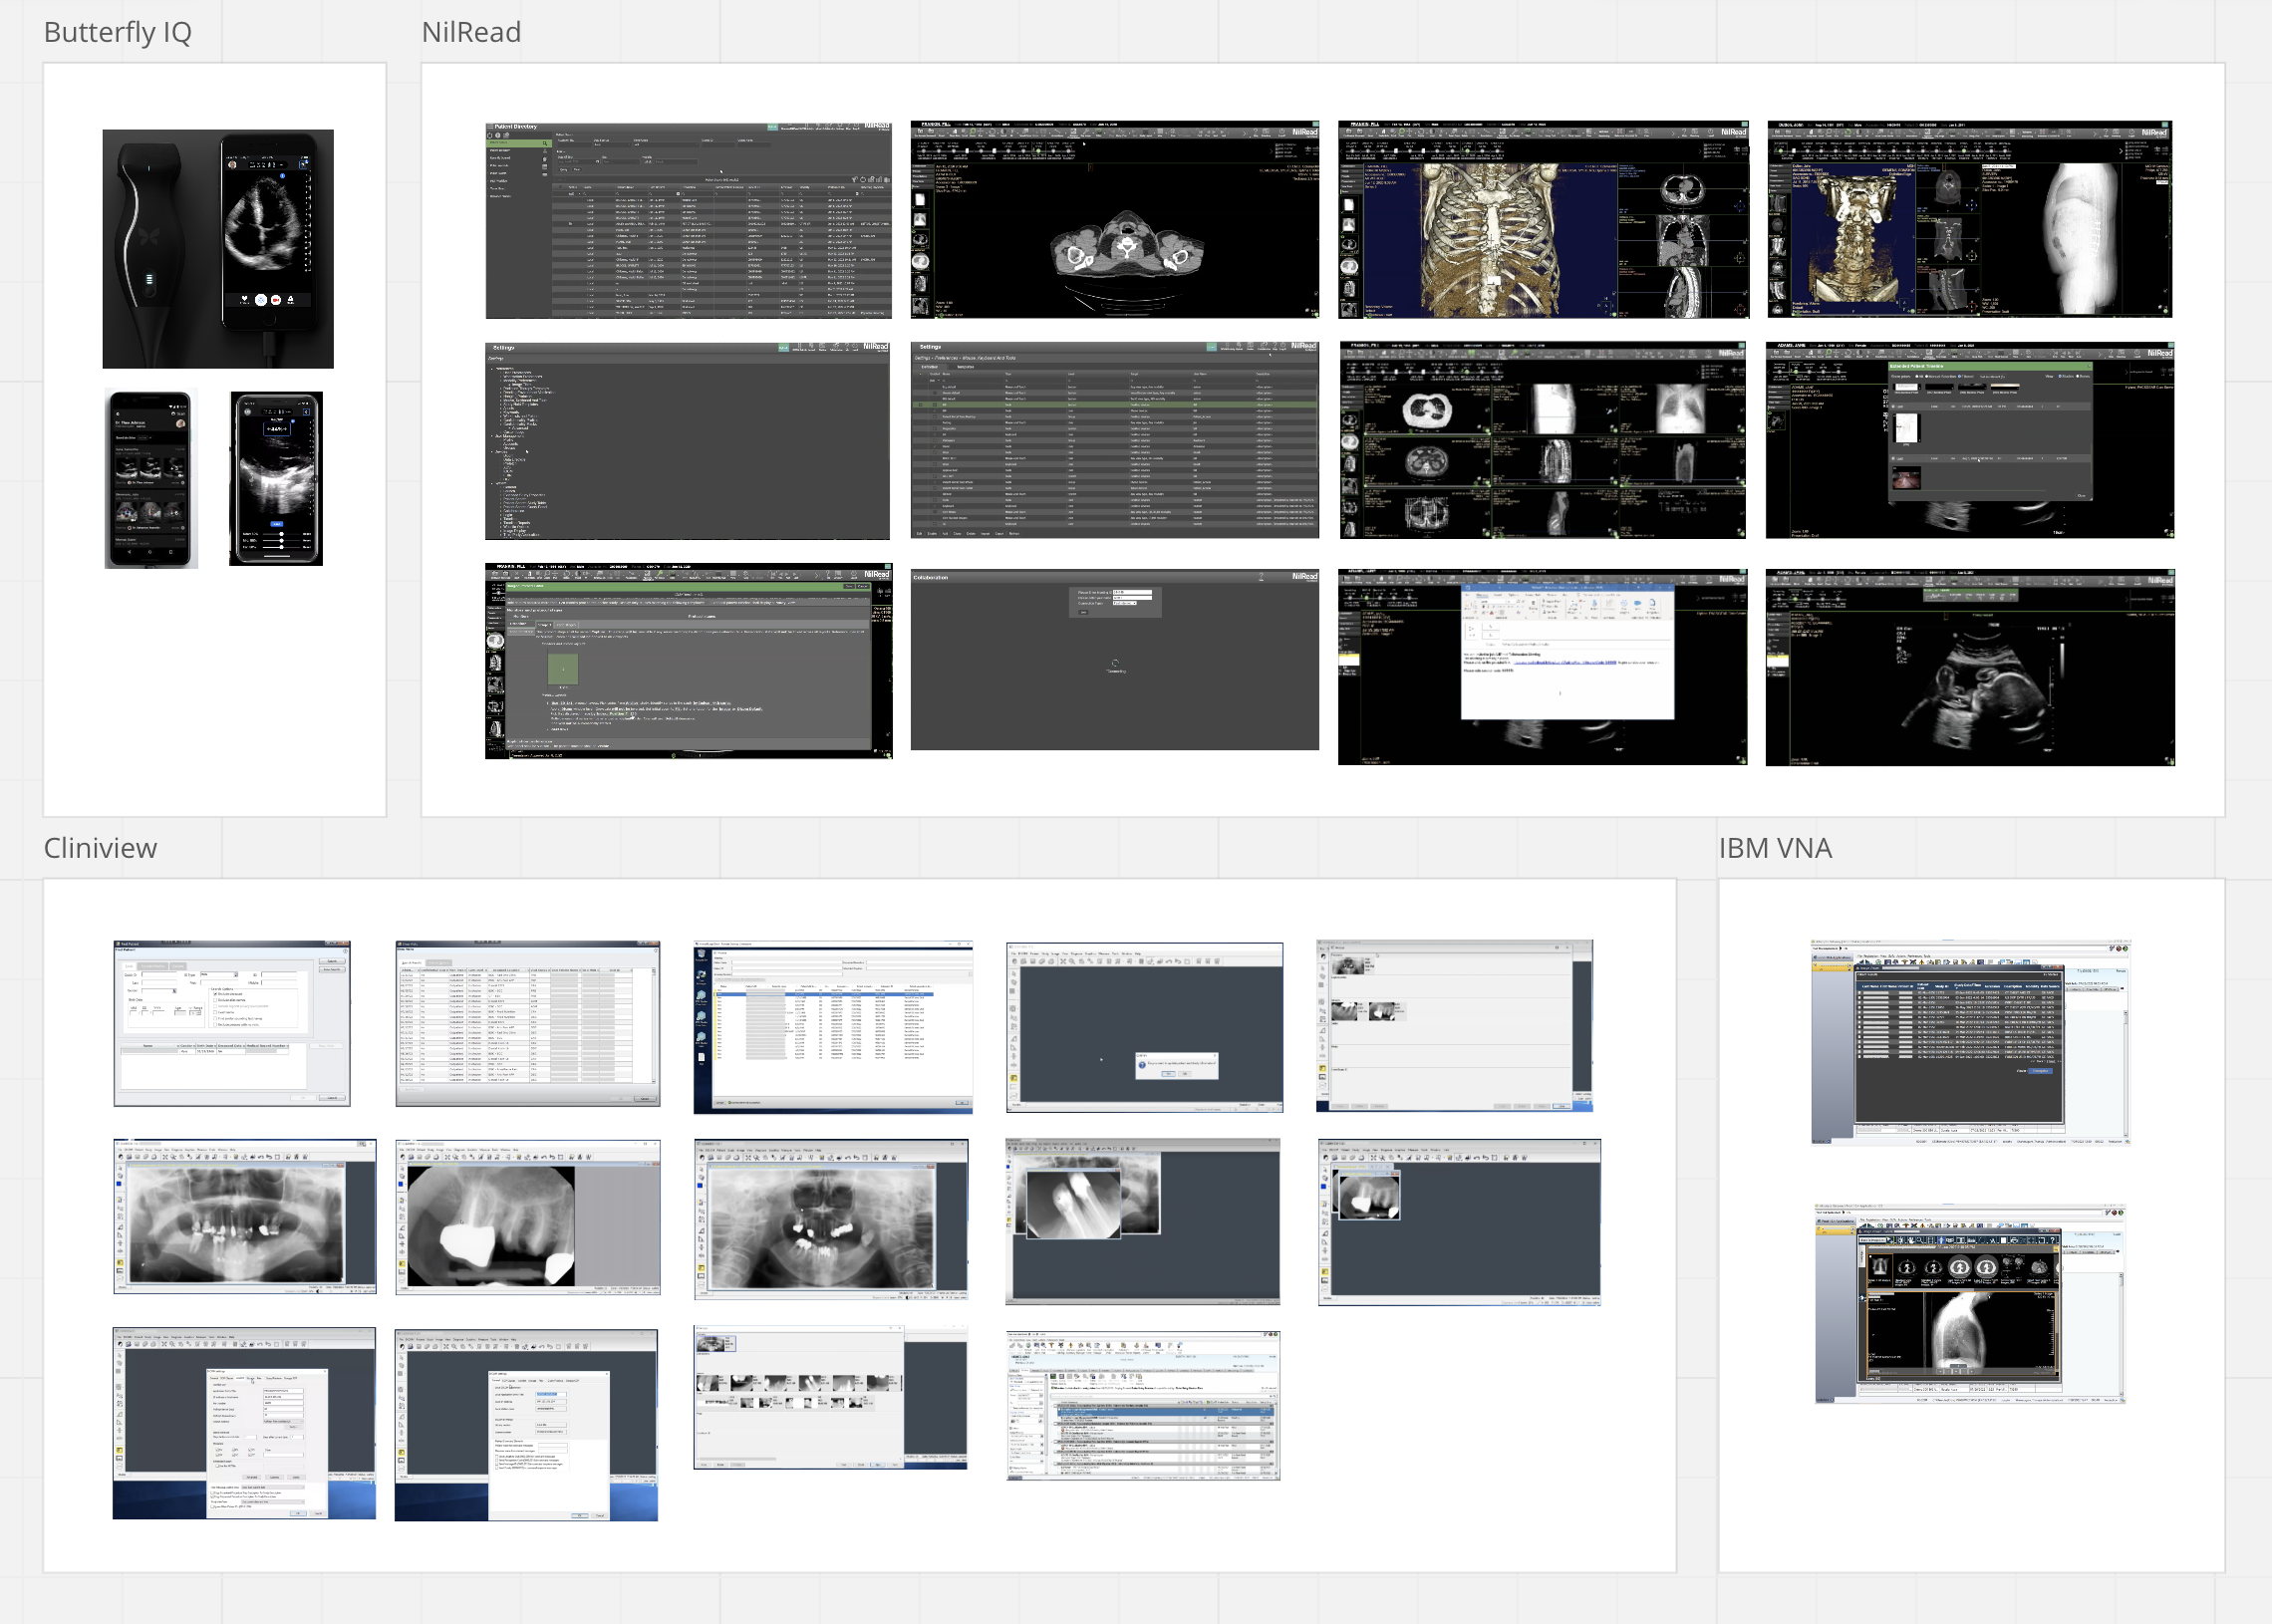Select the IBM VNA frame title

(1775, 848)
